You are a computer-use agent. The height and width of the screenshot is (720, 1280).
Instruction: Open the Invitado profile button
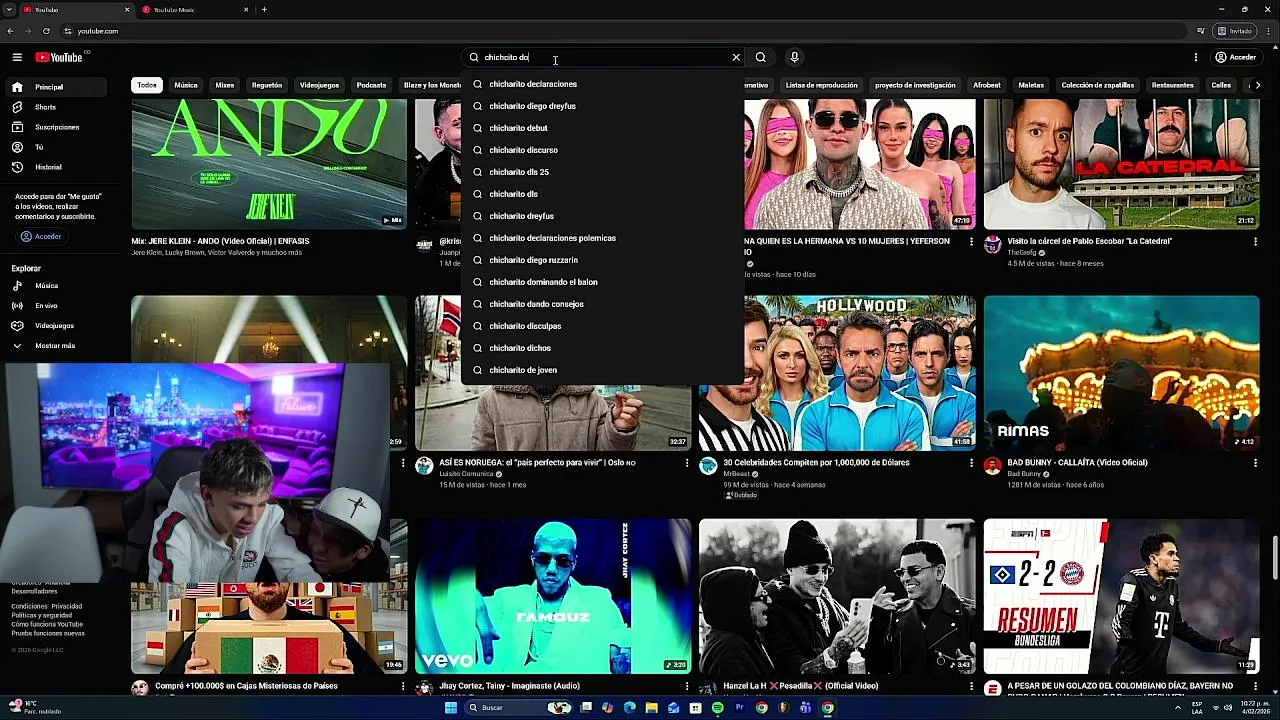click(x=1234, y=31)
